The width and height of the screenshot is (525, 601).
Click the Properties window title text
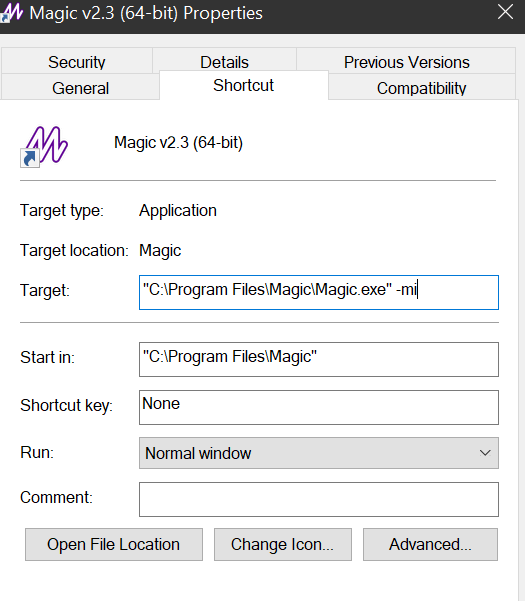(x=146, y=13)
